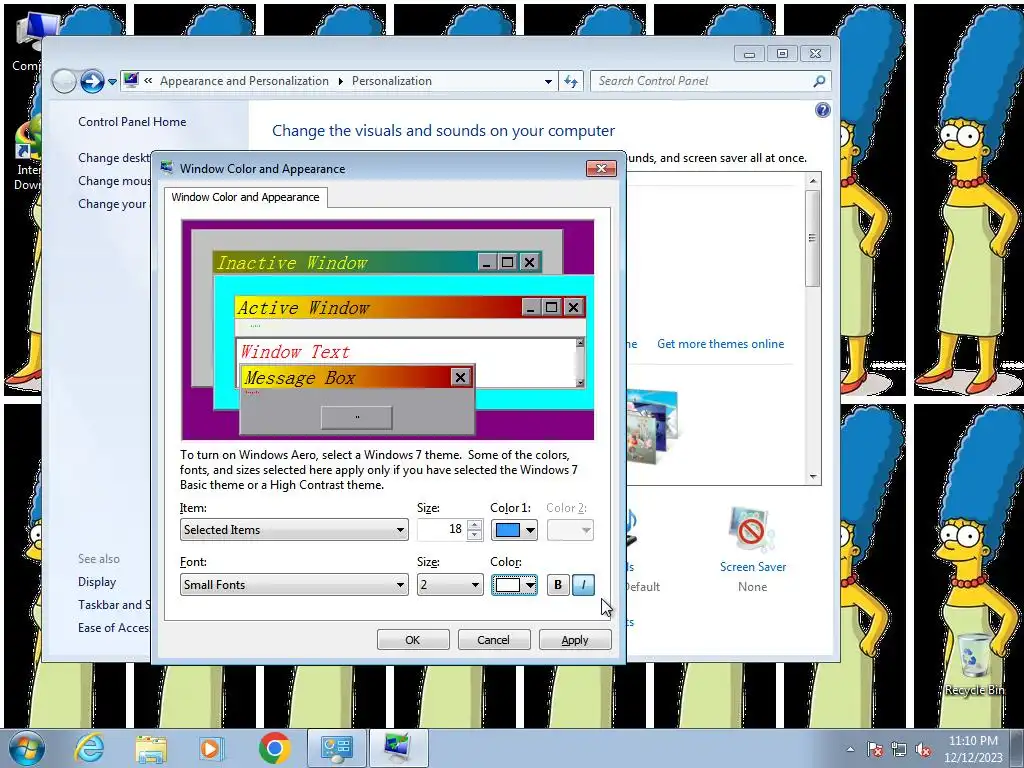This screenshot has height=768, width=1024.
Task: Click Appearance and Personalization breadcrumb
Action: pos(244,81)
